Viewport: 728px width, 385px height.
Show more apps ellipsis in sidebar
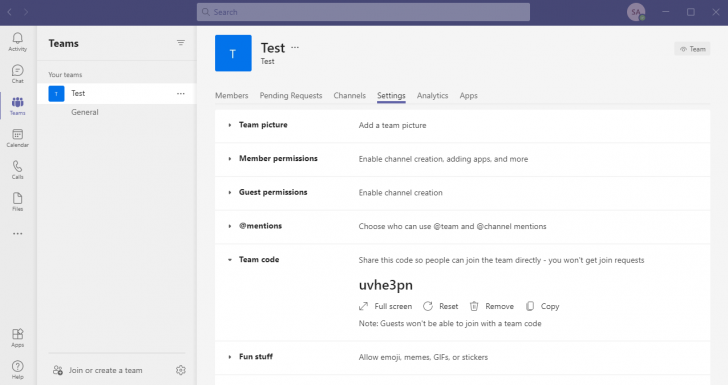point(18,234)
